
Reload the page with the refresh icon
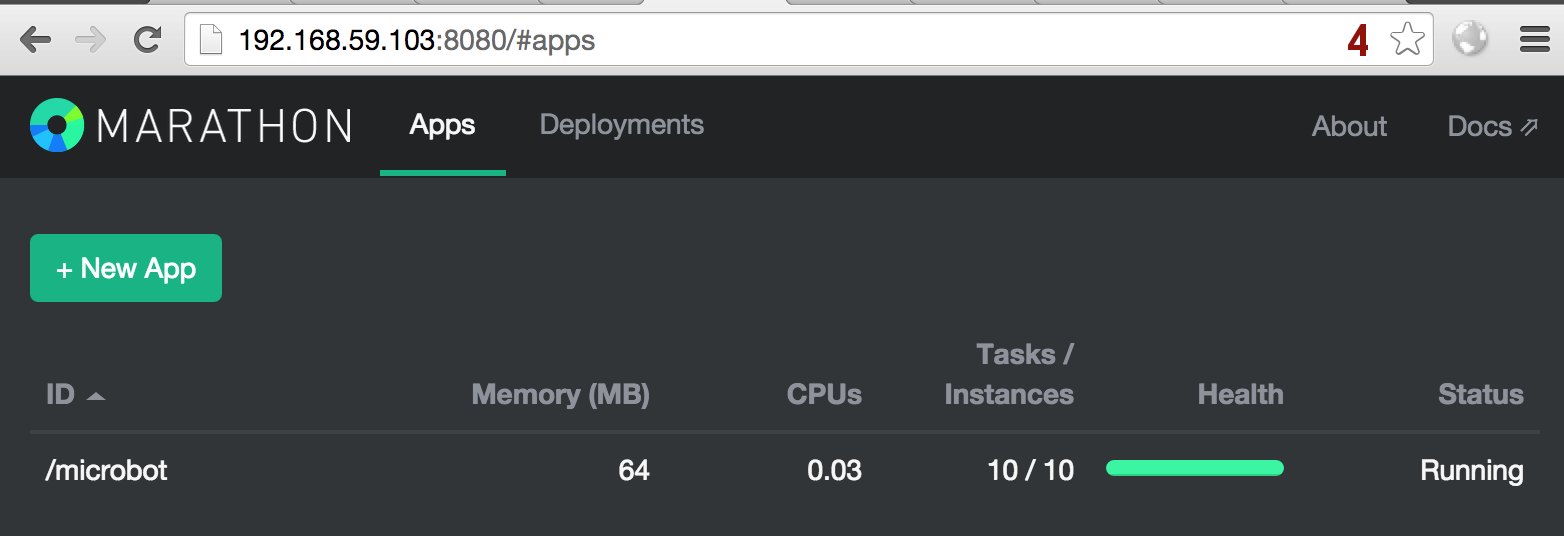click(x=148, y=40)
